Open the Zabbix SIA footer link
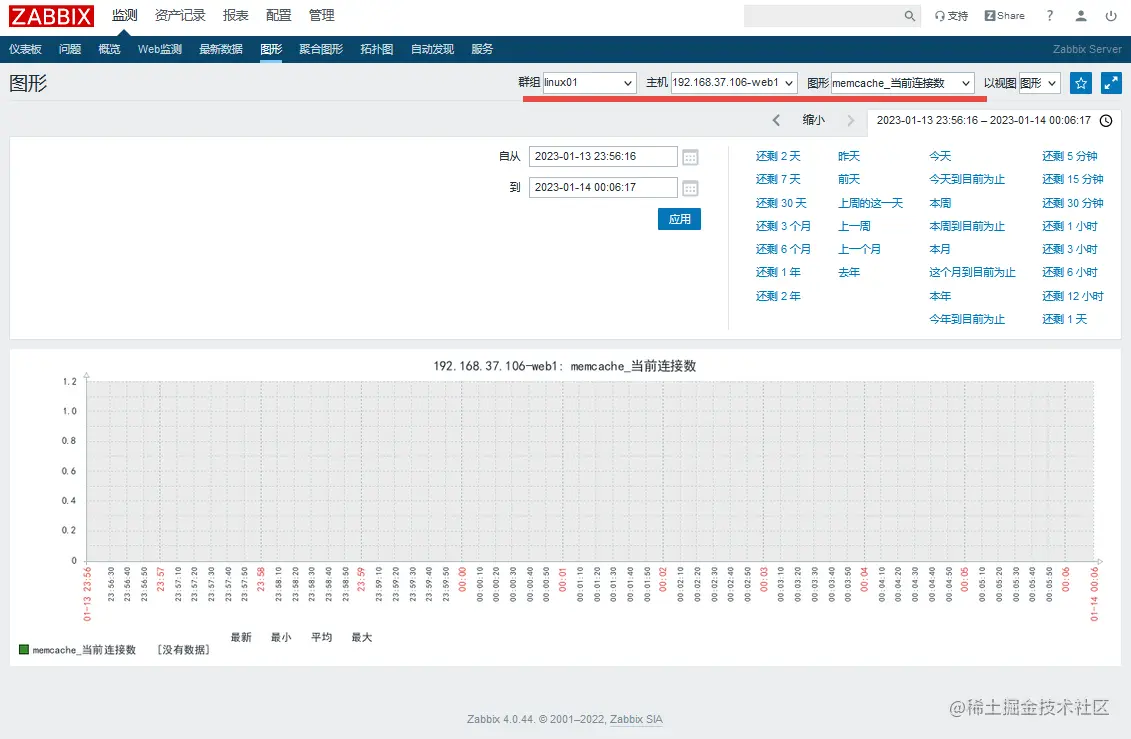The image size is (1131, 739). (x=636, y=719)
